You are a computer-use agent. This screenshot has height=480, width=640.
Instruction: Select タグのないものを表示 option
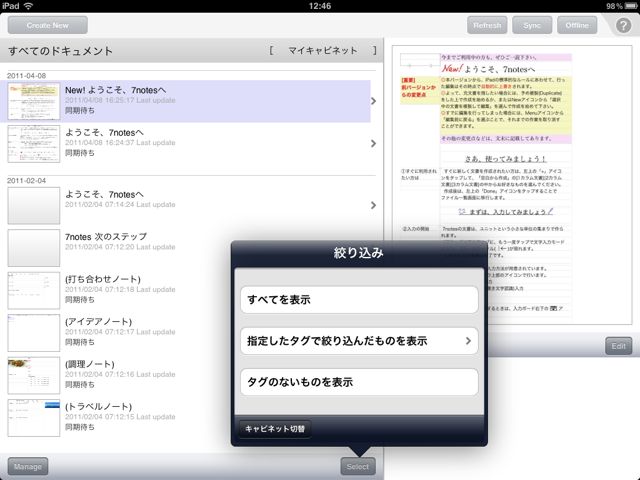359,382
